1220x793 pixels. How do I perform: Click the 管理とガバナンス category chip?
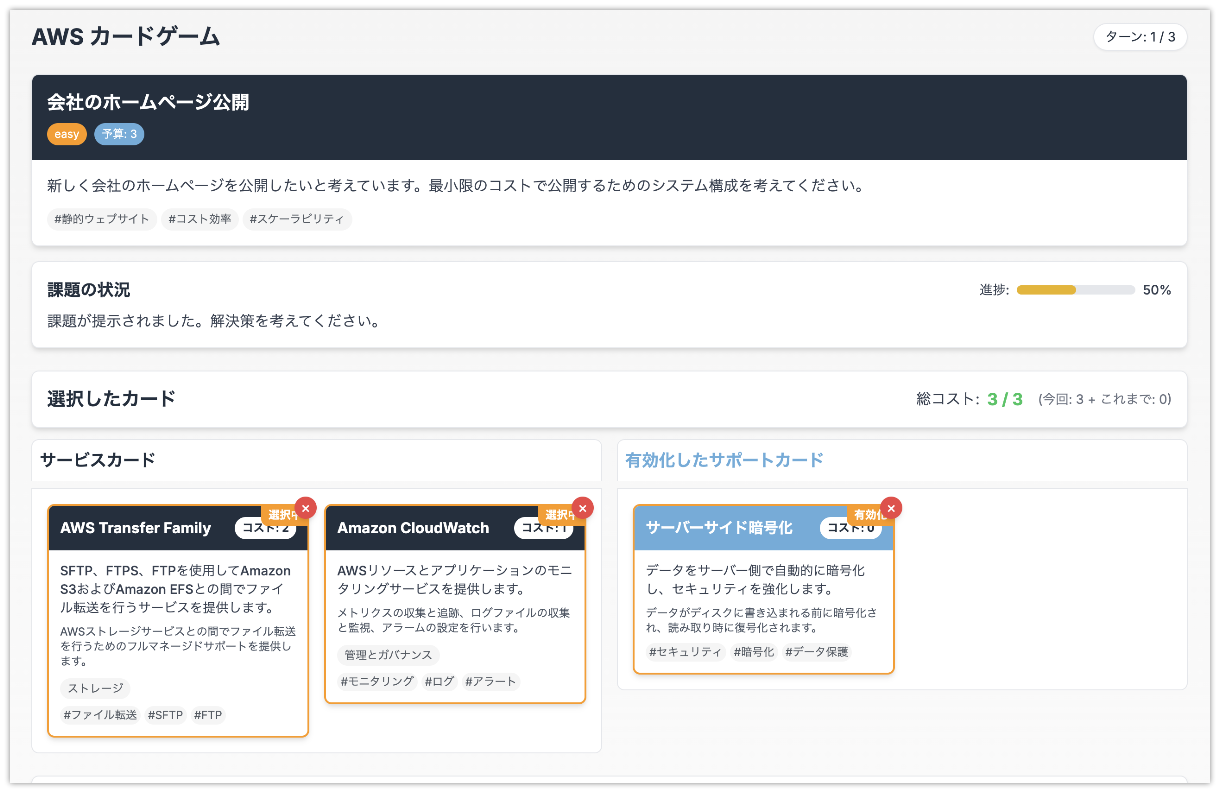(388, 655)
